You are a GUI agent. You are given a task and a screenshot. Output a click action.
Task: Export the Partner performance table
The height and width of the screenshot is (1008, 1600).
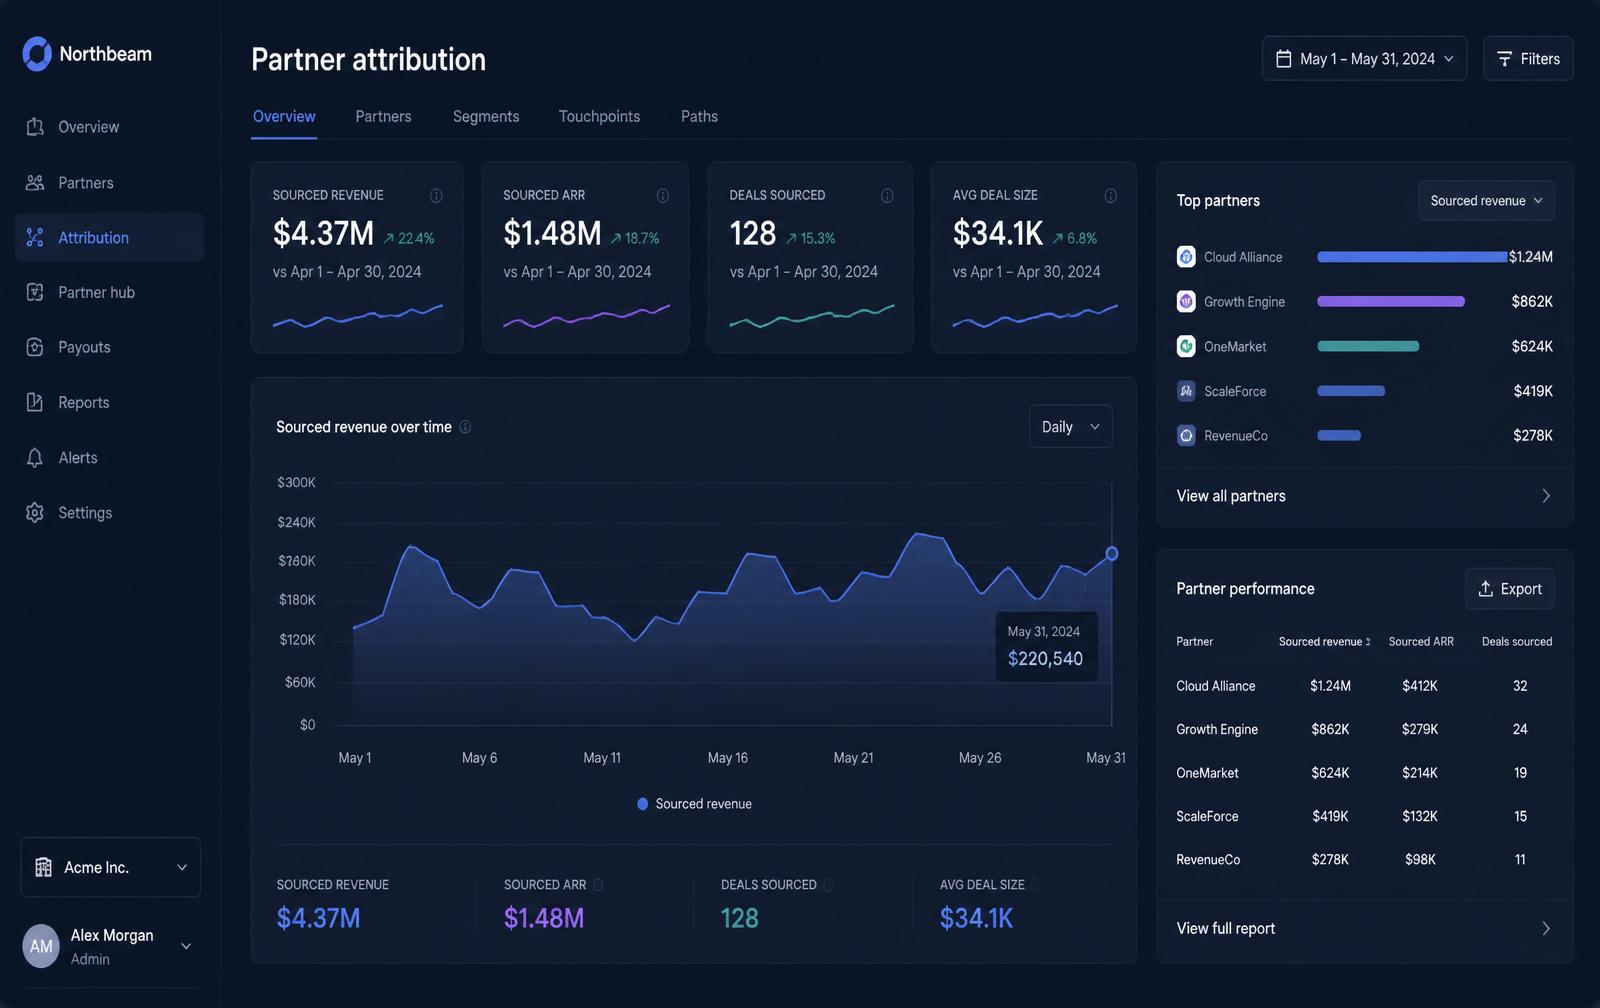pos(1510,589)
